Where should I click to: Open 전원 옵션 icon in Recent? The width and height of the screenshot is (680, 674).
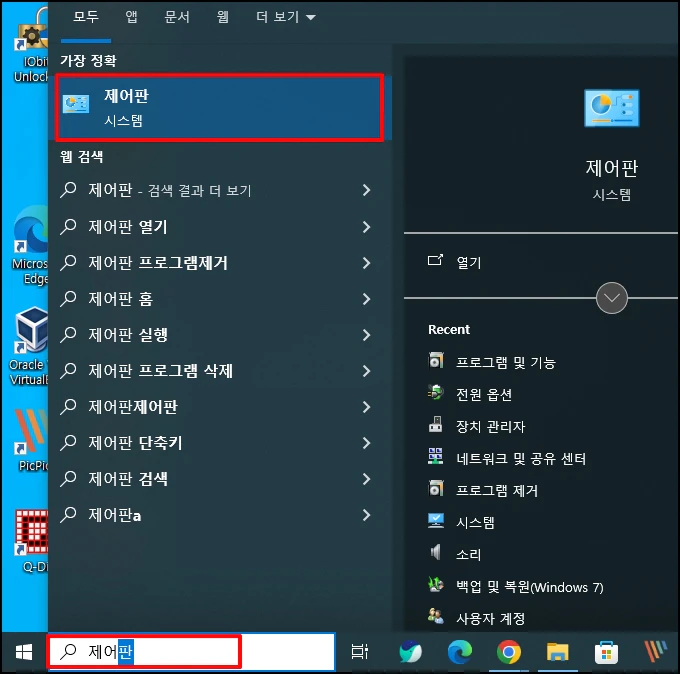pos(436,393)
